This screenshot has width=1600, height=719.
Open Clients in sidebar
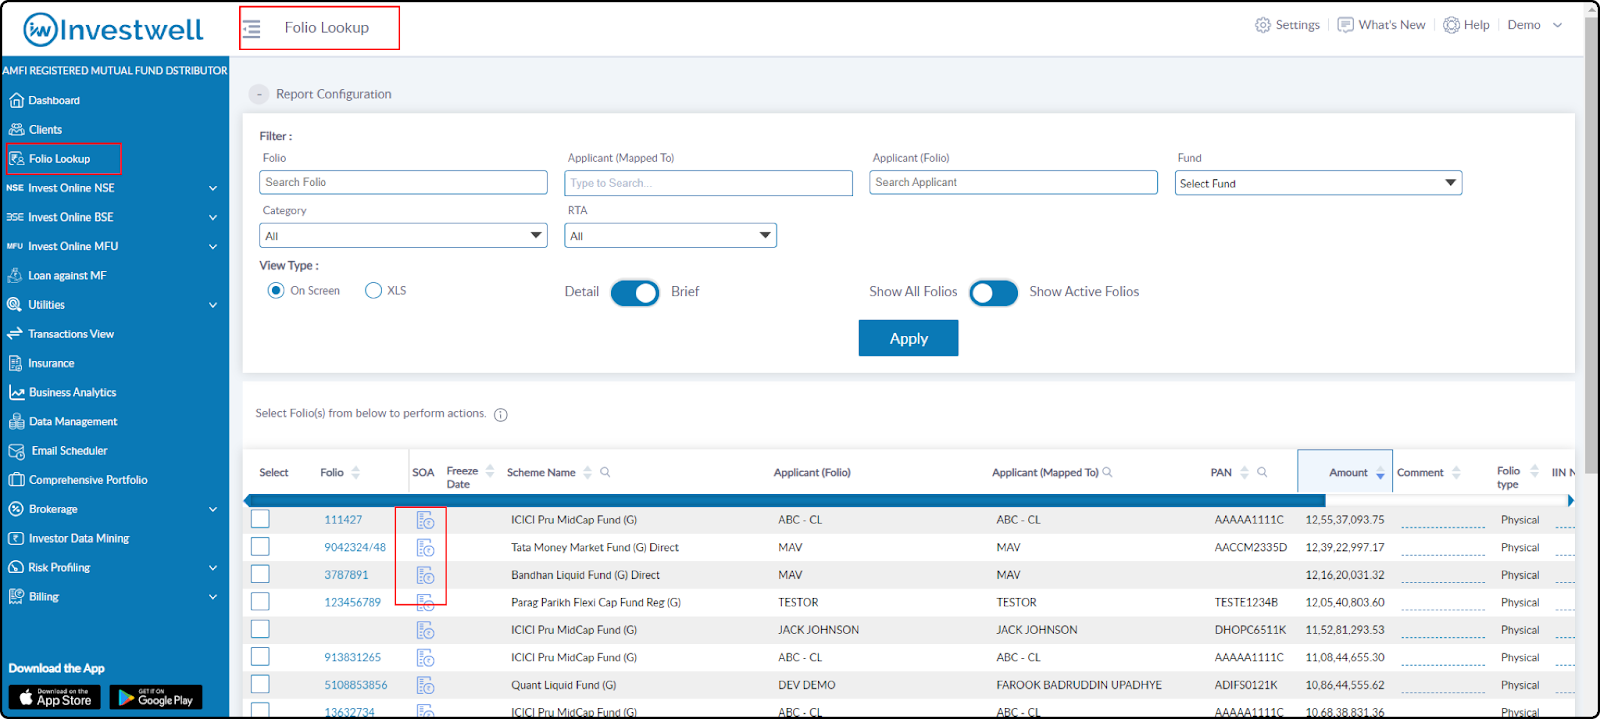pos(45,129)
